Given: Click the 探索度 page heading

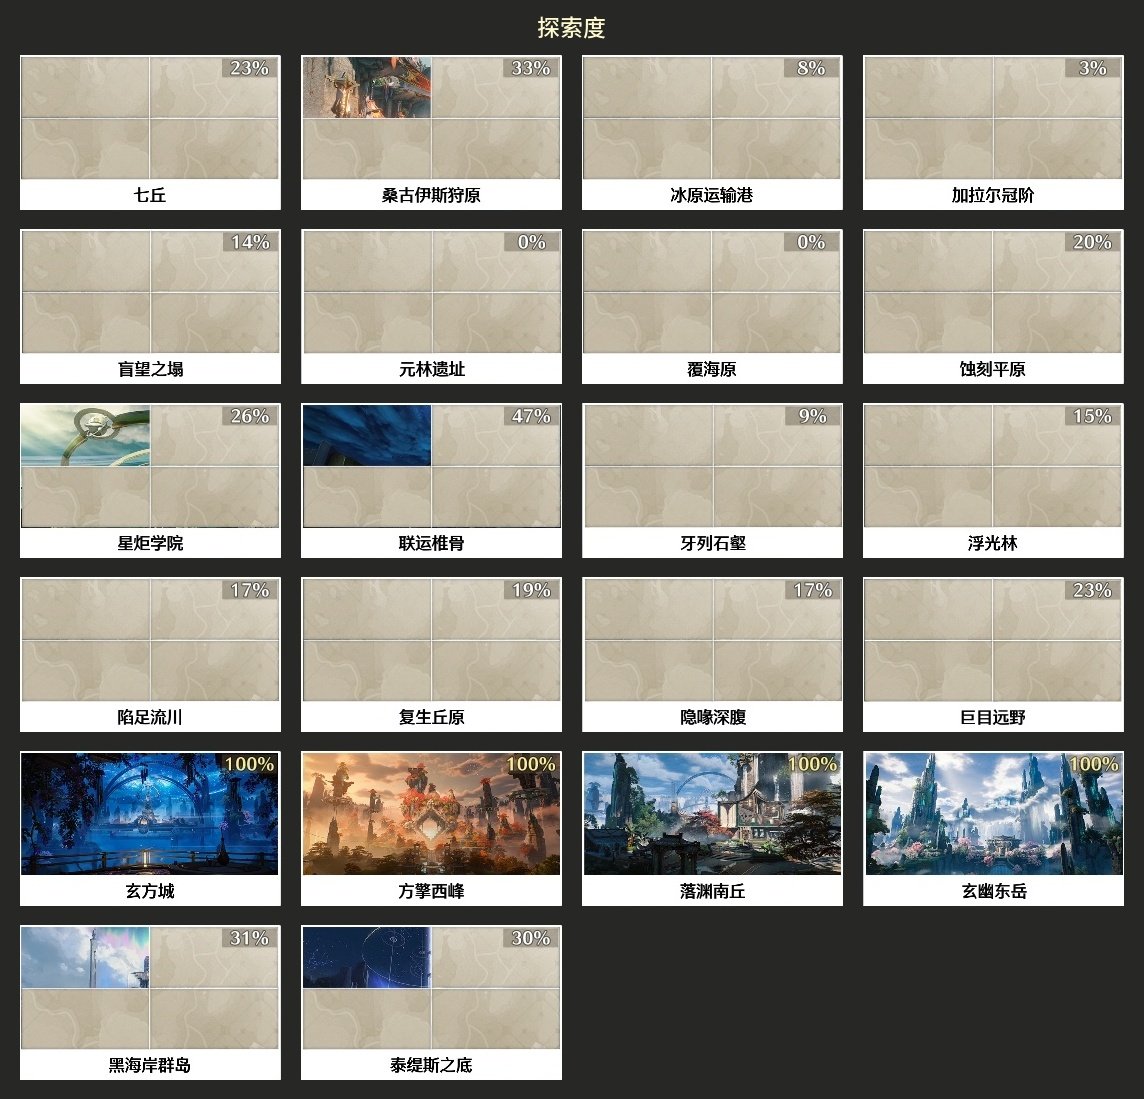Looking at the screenshot, I should pos(571,28).
